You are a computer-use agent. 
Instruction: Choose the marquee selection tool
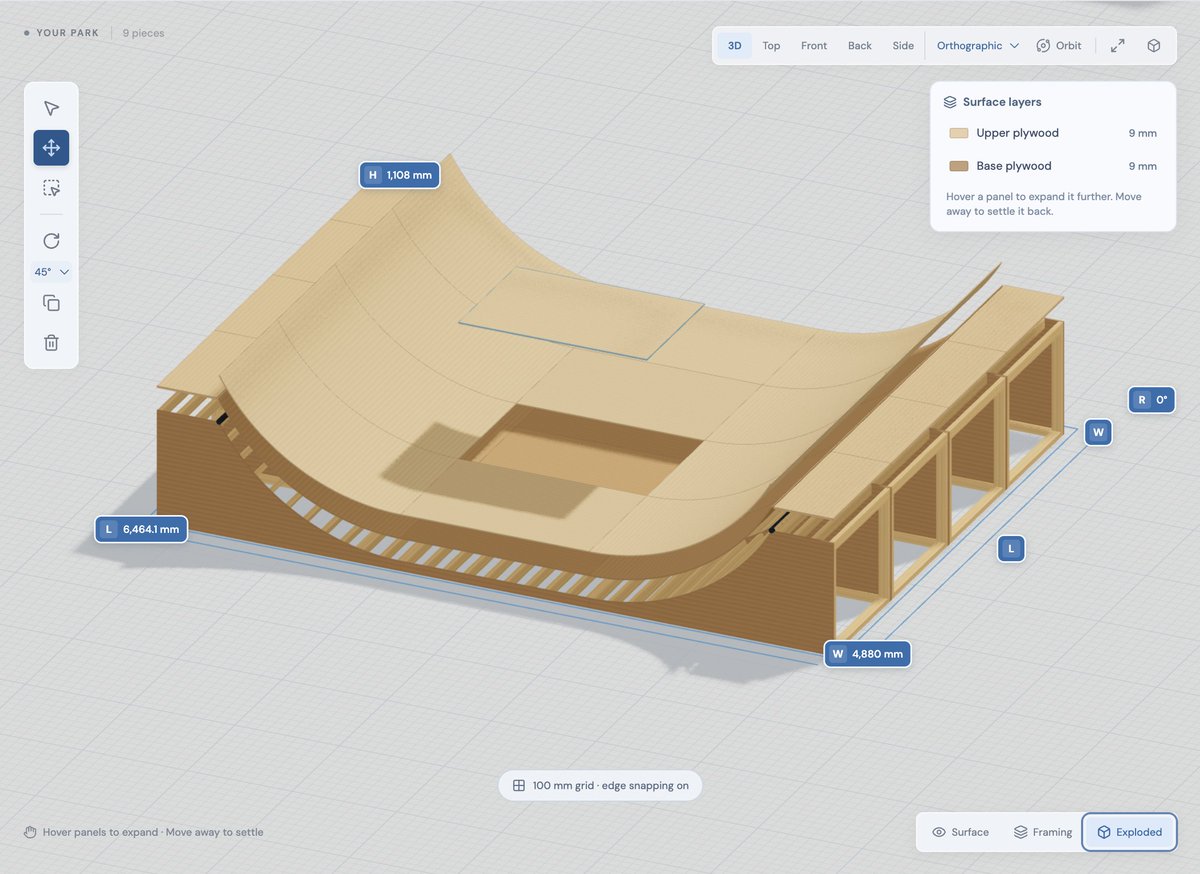point(51,188)
